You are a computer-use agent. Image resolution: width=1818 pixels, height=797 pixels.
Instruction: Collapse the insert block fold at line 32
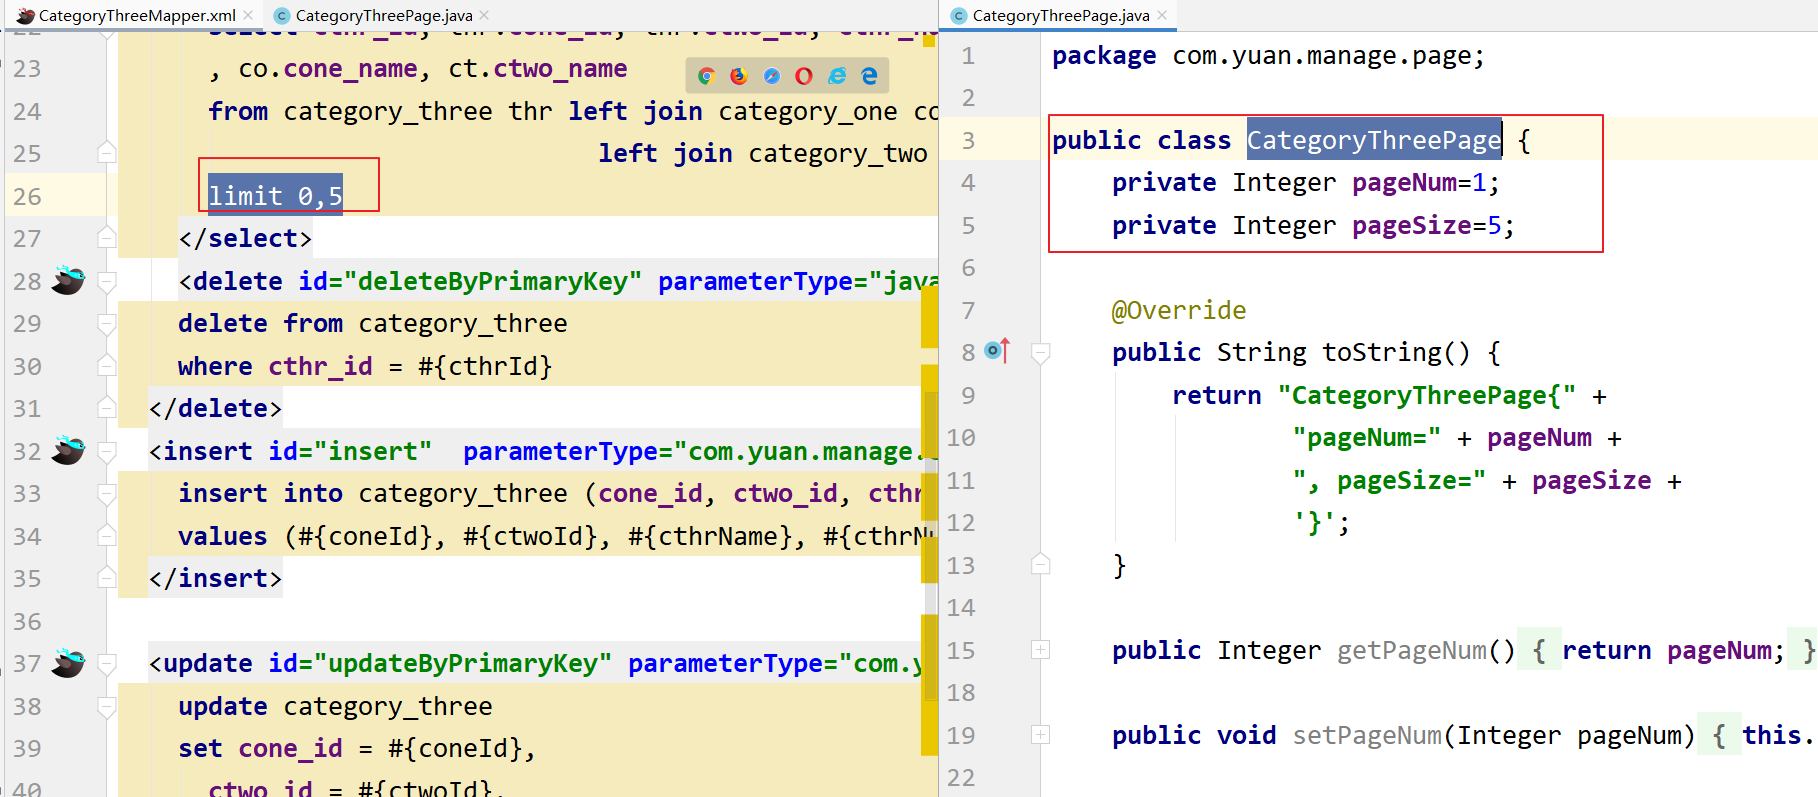coord(107,451)
